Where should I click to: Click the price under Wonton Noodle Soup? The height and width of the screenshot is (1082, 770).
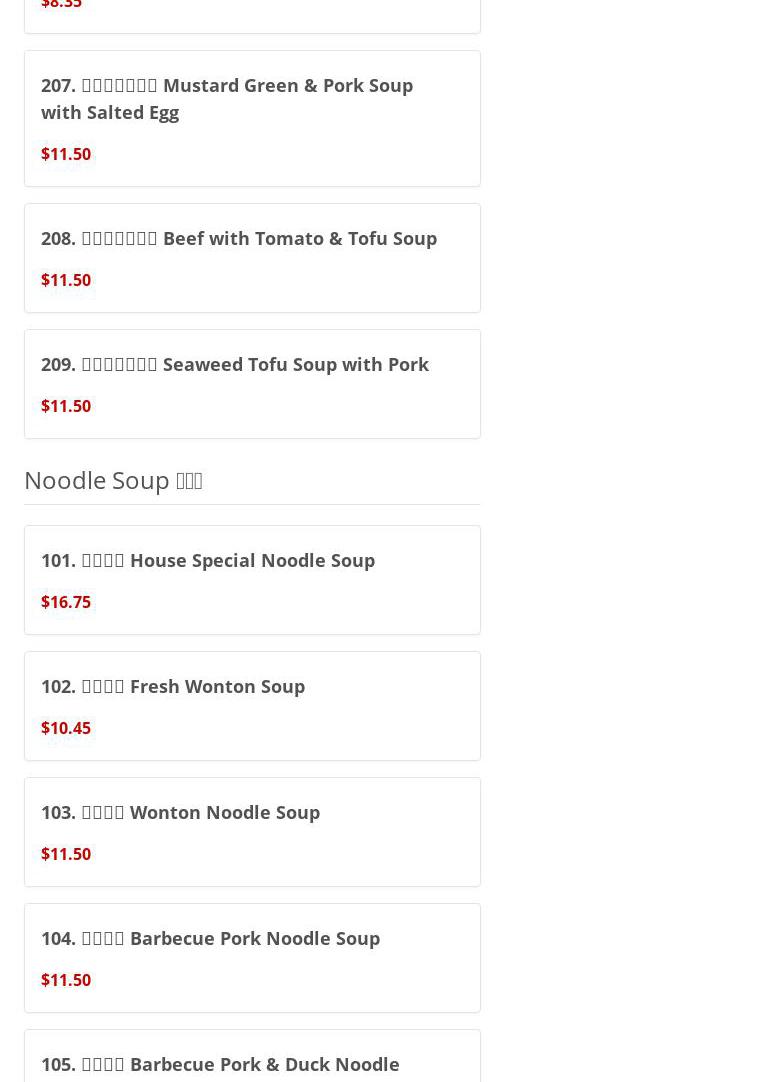coord(66,854)
